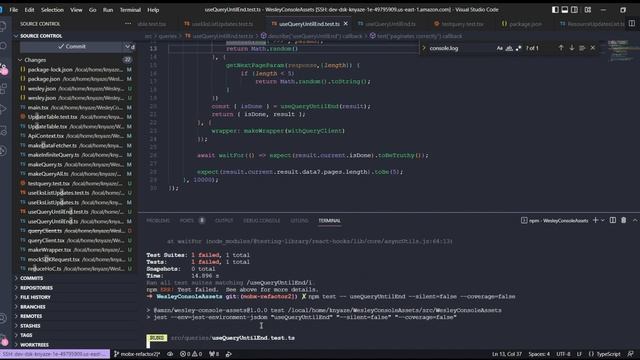Open the Commit button dropdown arrow
Viewport: 640px width, 360px height.
[x=127, y=47]
